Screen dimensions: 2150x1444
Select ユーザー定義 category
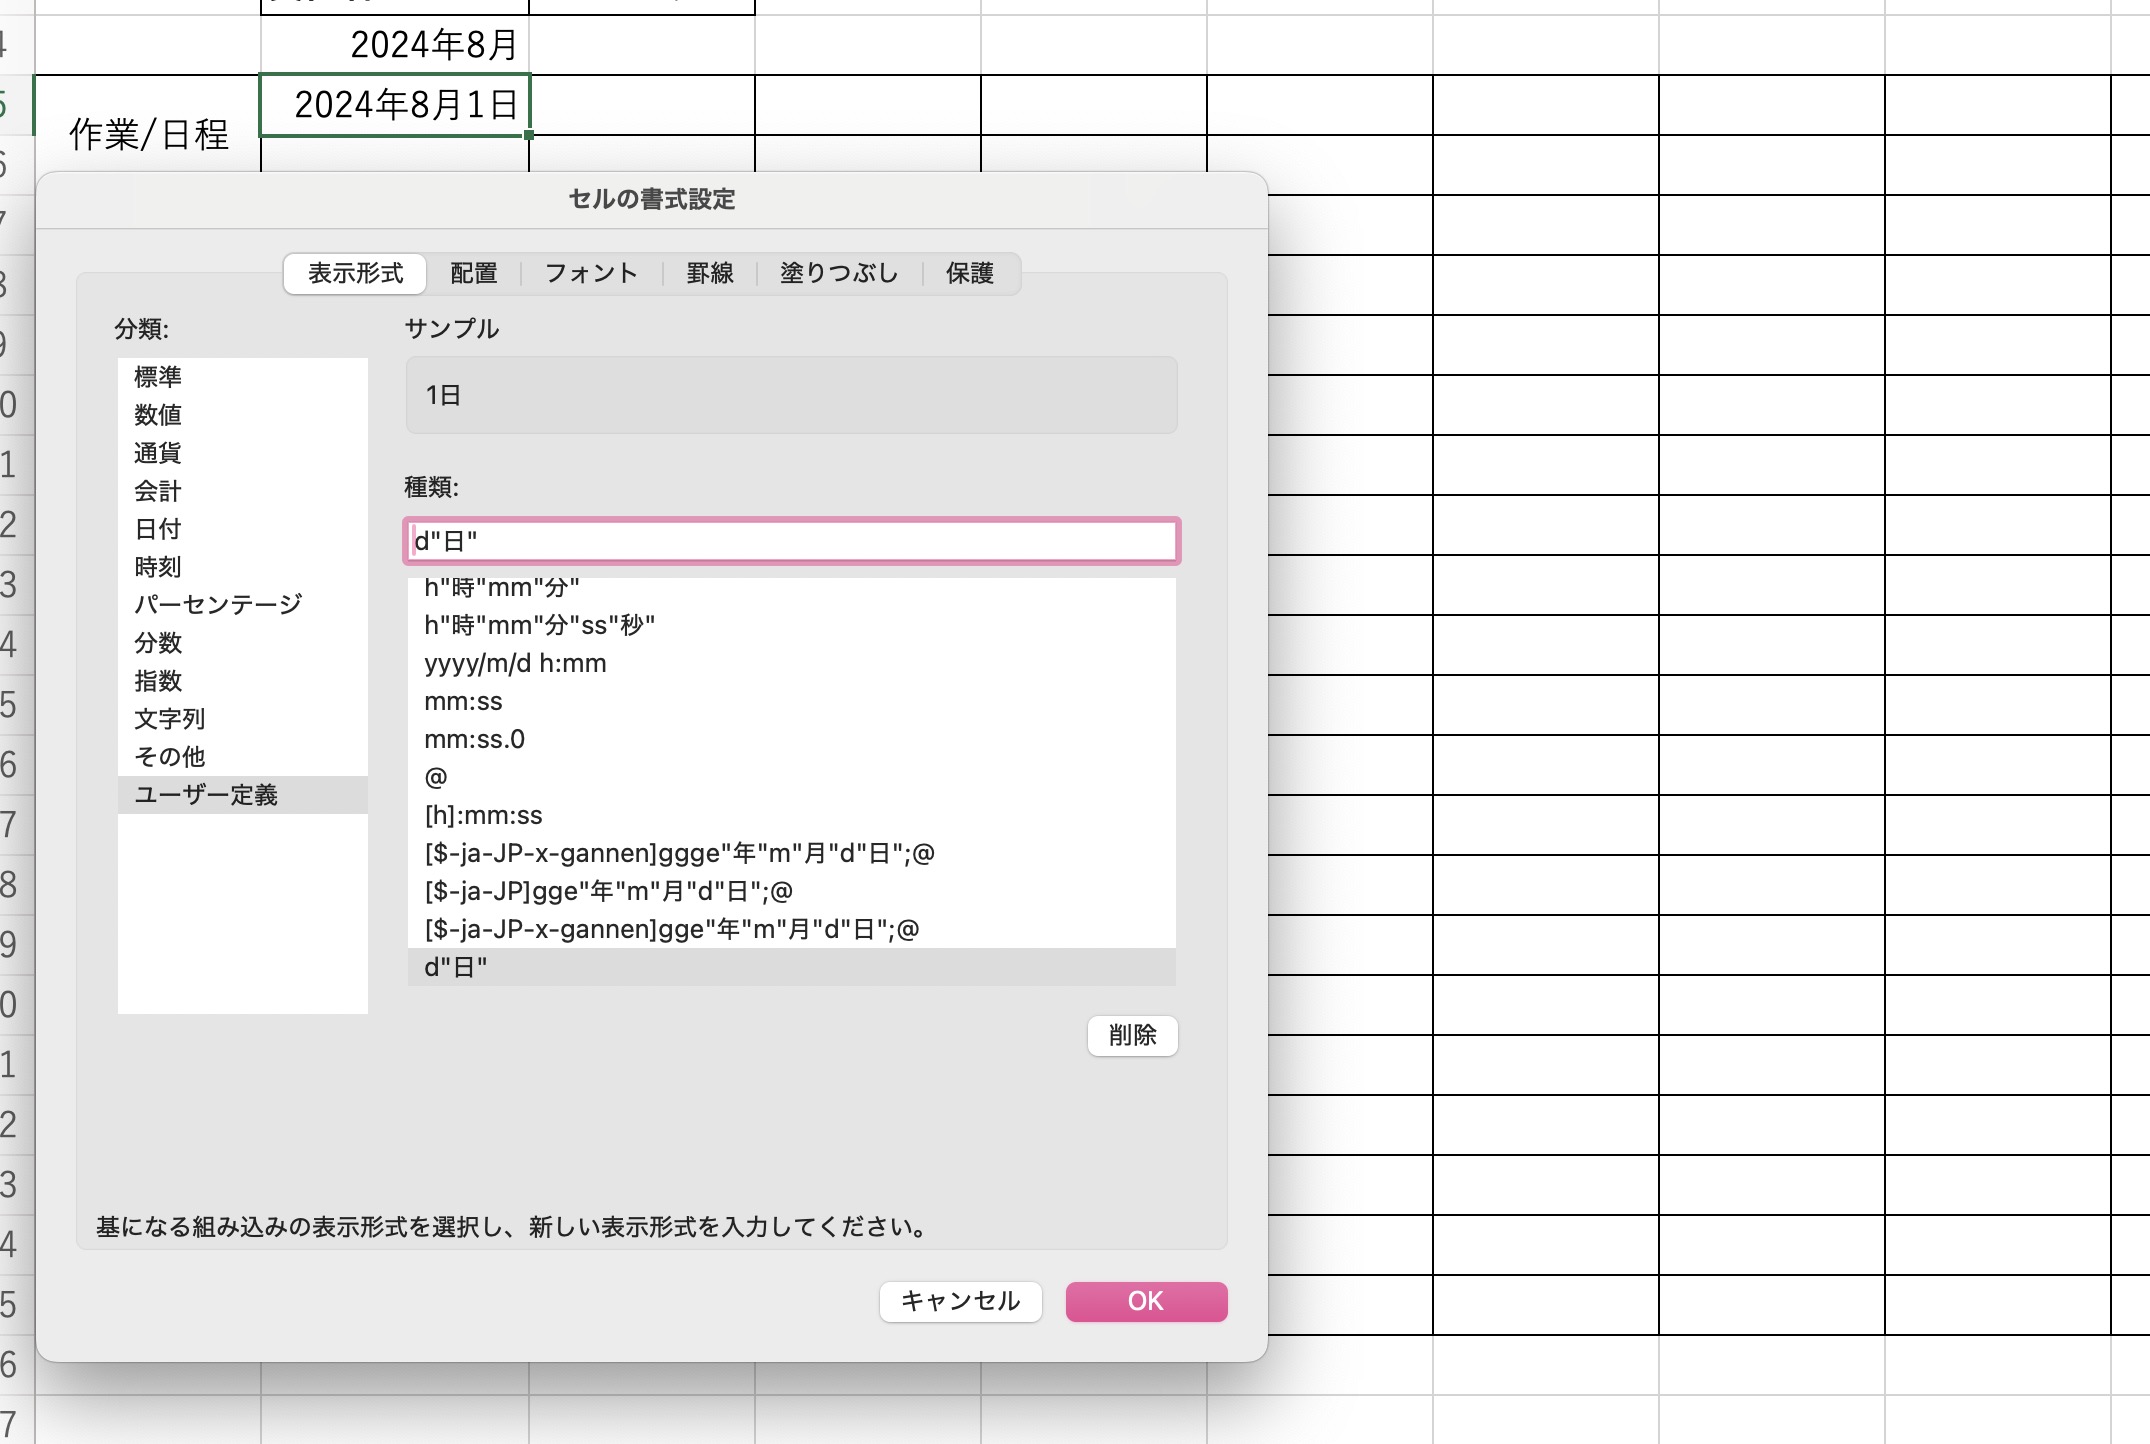[243, 795]
